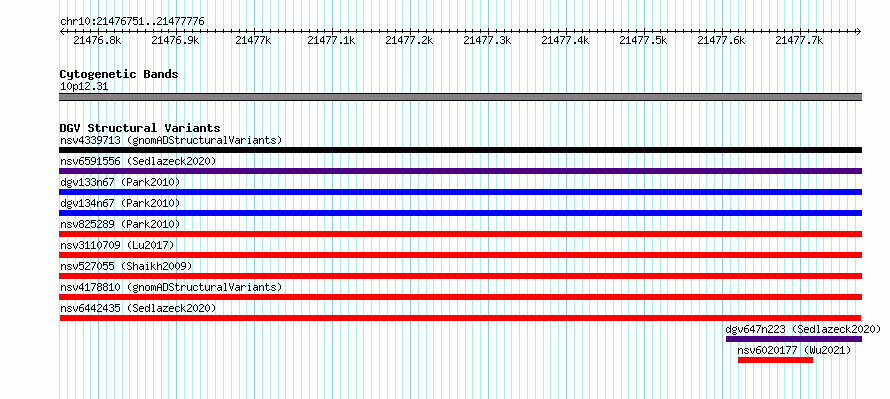Click the 21477.2k ruler tick label
The width and height of the screenshot is (890, 399).
[409, 40]
